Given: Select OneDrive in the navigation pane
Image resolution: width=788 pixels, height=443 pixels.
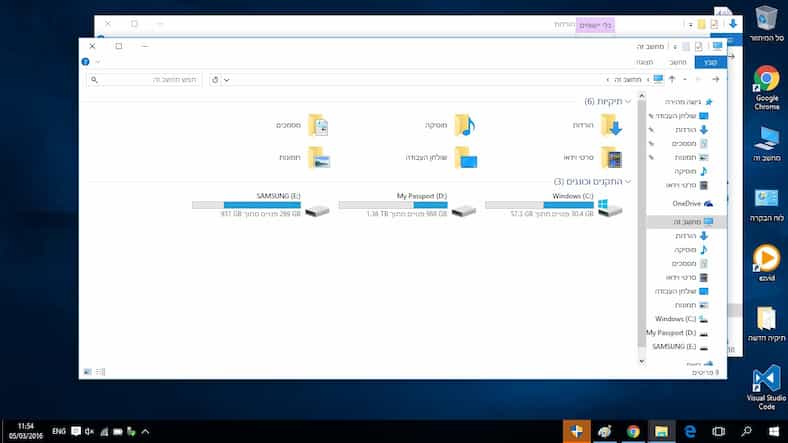Looking at the screenshot, I should pos(687,203).
